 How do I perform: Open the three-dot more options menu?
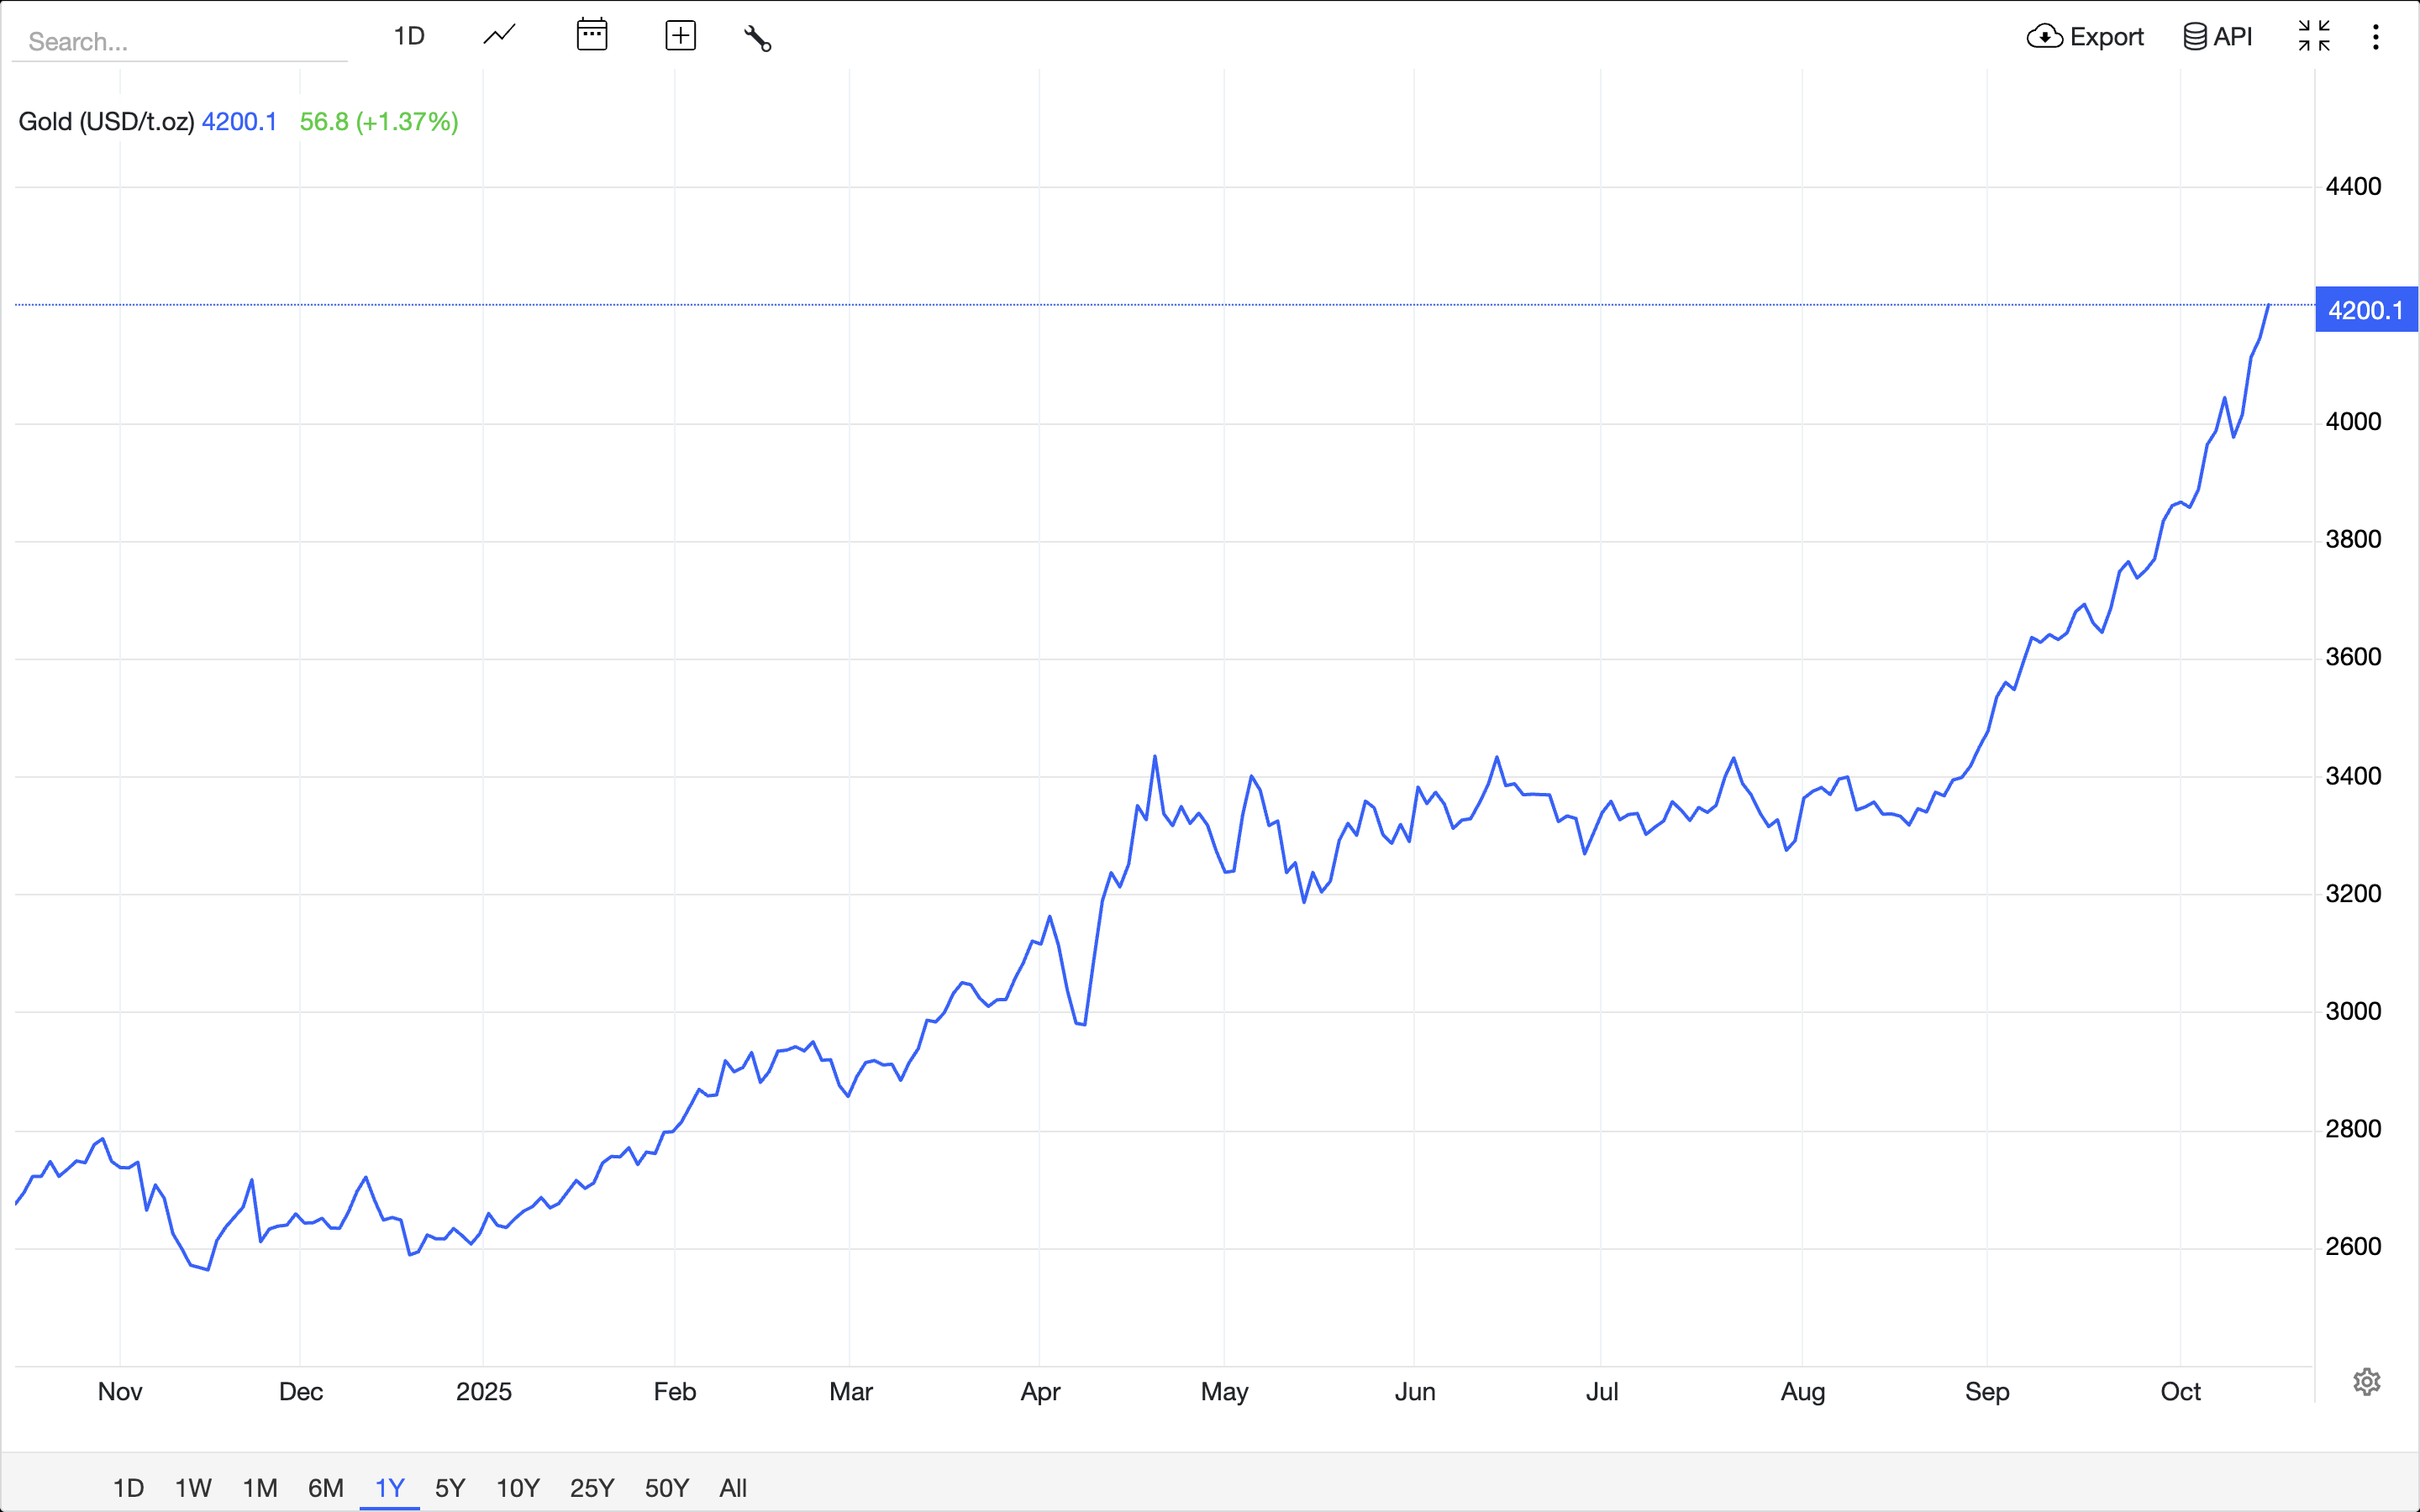coord(2376,37)
